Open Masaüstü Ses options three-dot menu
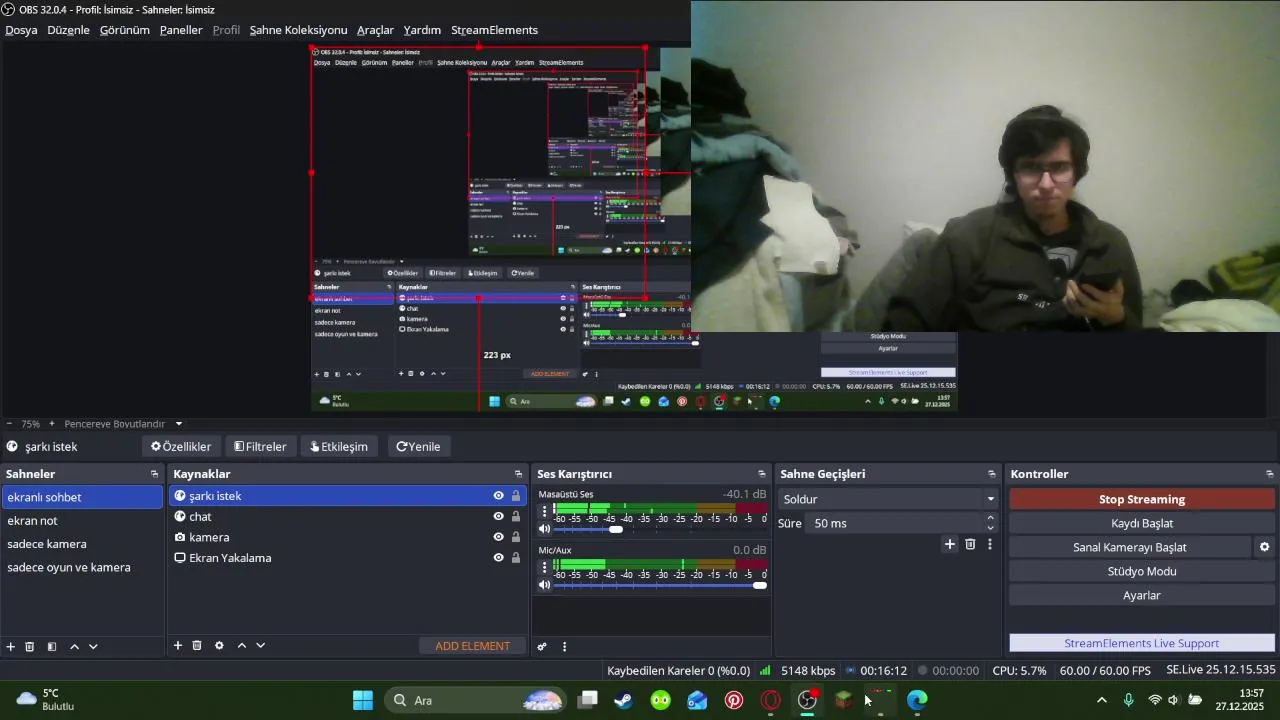 tap(545, 510)
